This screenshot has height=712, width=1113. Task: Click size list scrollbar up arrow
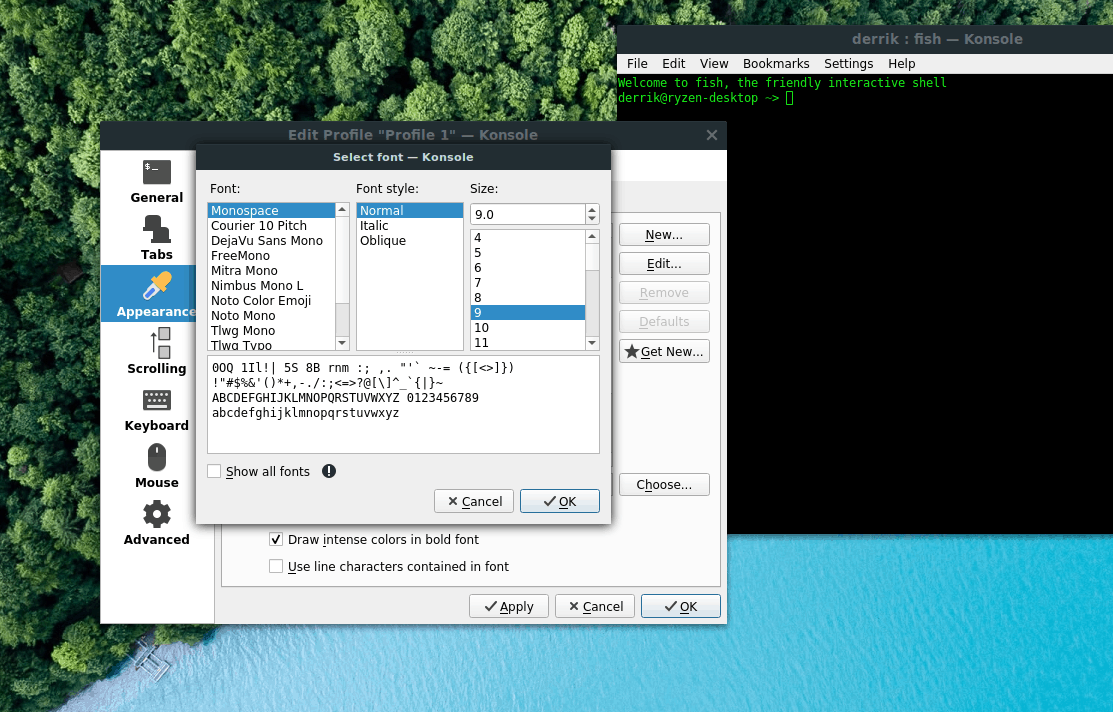tap(592, 236)
